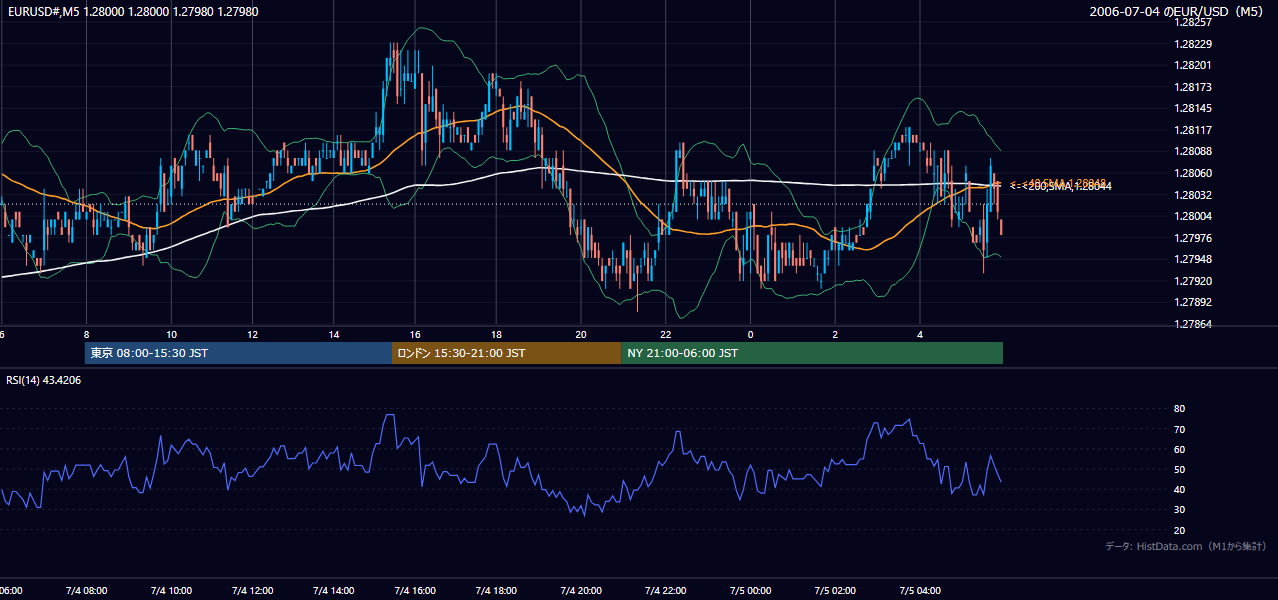Click the Tokyo 08:00-15:30 JST session bar
Viewport: 1278px width, 600px height.
click(238, 353)
